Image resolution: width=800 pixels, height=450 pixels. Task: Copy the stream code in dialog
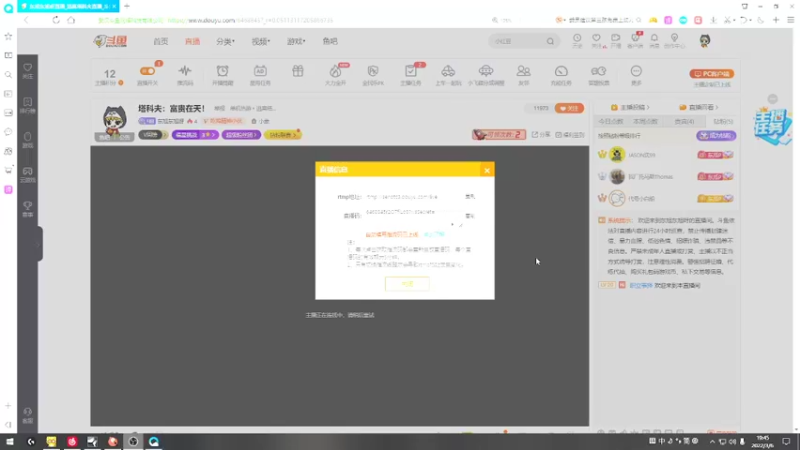click(470, 216)
